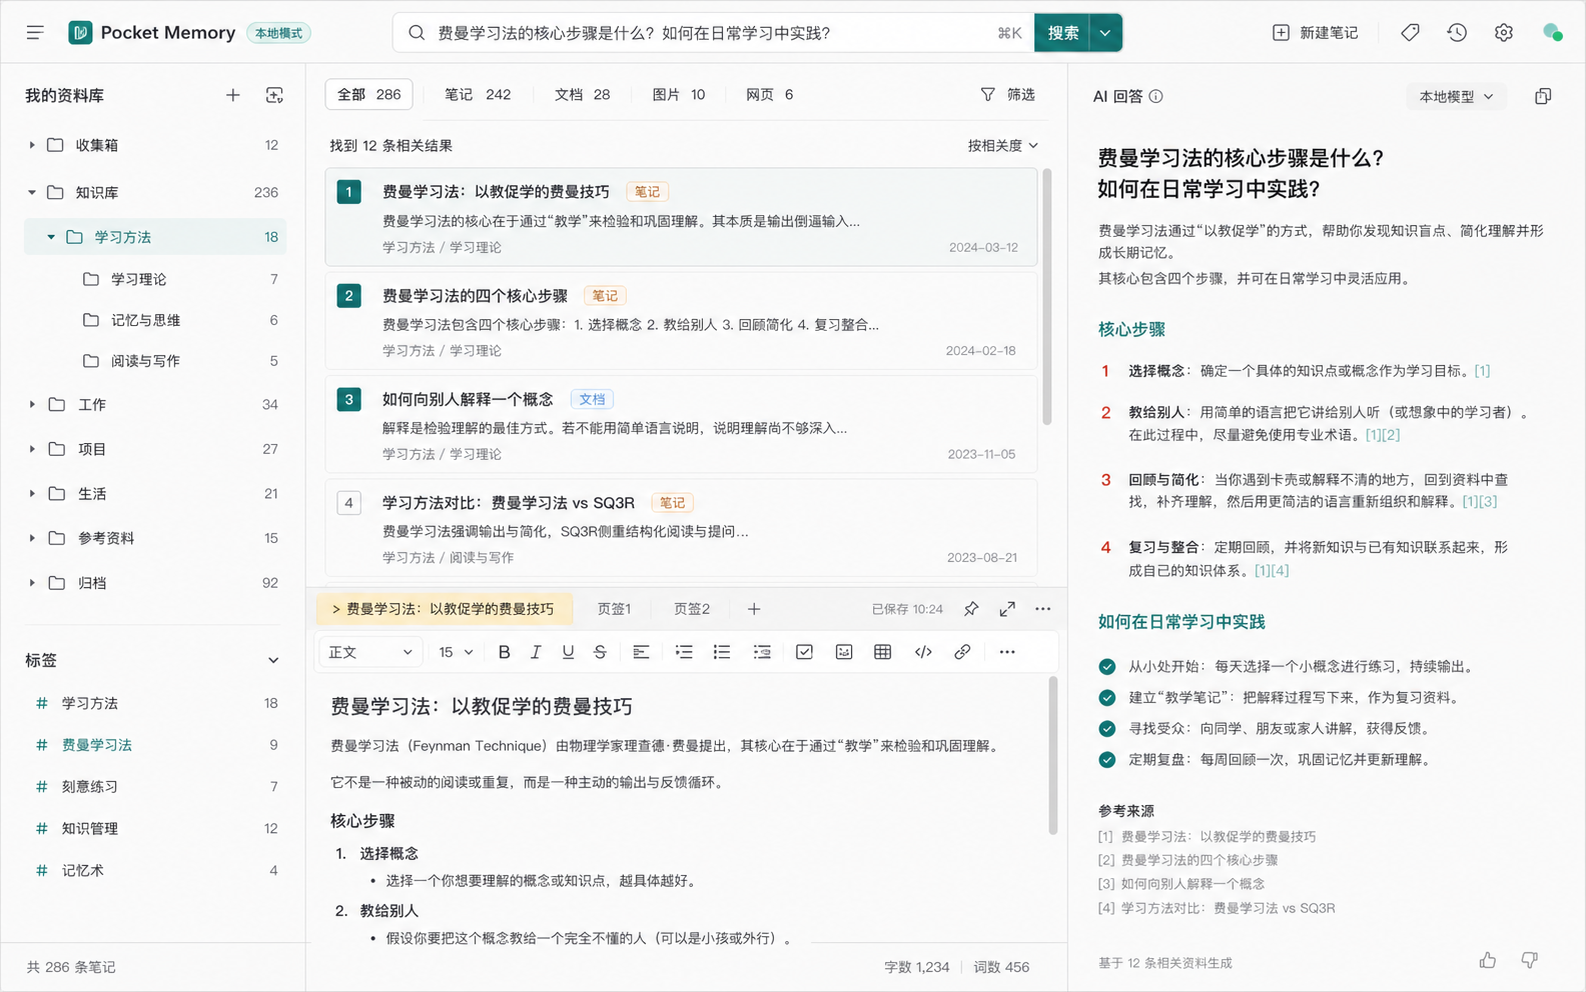Click the info icon next to AI 回答
1586x992 pixels.
pyautogui.click(x=1156, y=96)
